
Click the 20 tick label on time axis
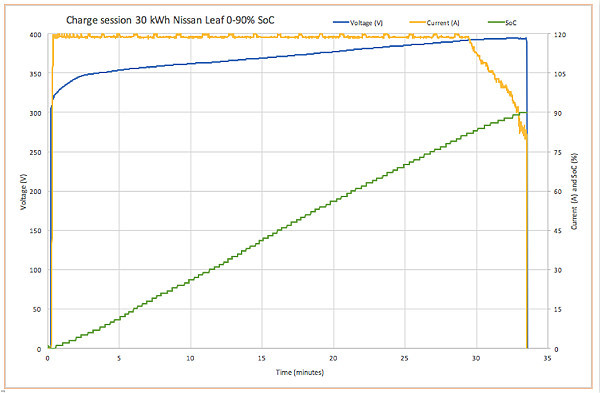pos(333,358)
